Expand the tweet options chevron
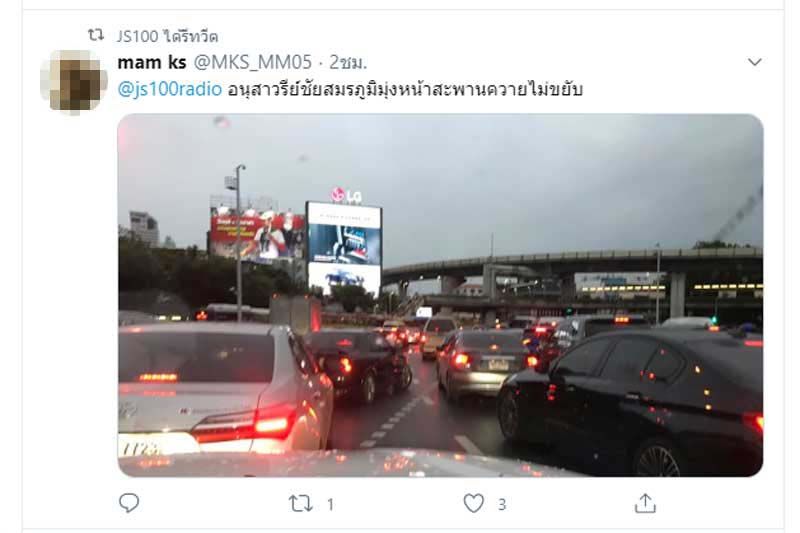Viewport: 800px width, 533px height. point(755,62)
